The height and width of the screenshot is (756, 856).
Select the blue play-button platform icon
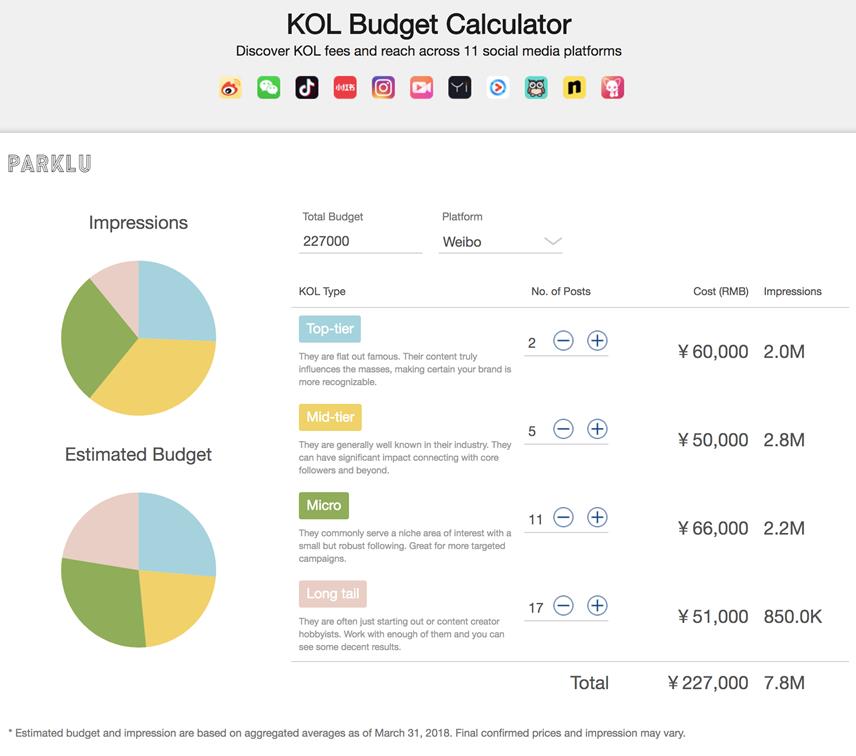pyautogui.click(x=496, y=87)
